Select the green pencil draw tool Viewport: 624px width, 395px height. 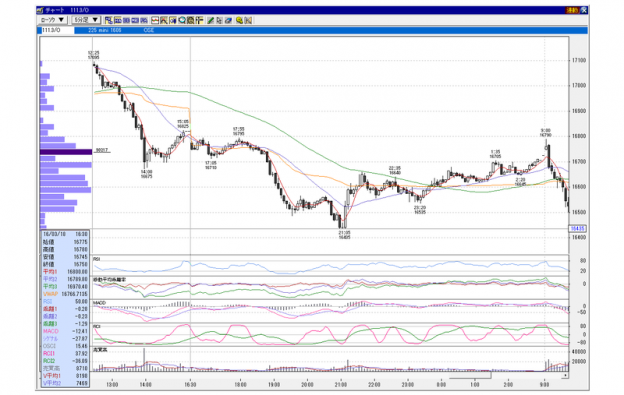(211, 20)
